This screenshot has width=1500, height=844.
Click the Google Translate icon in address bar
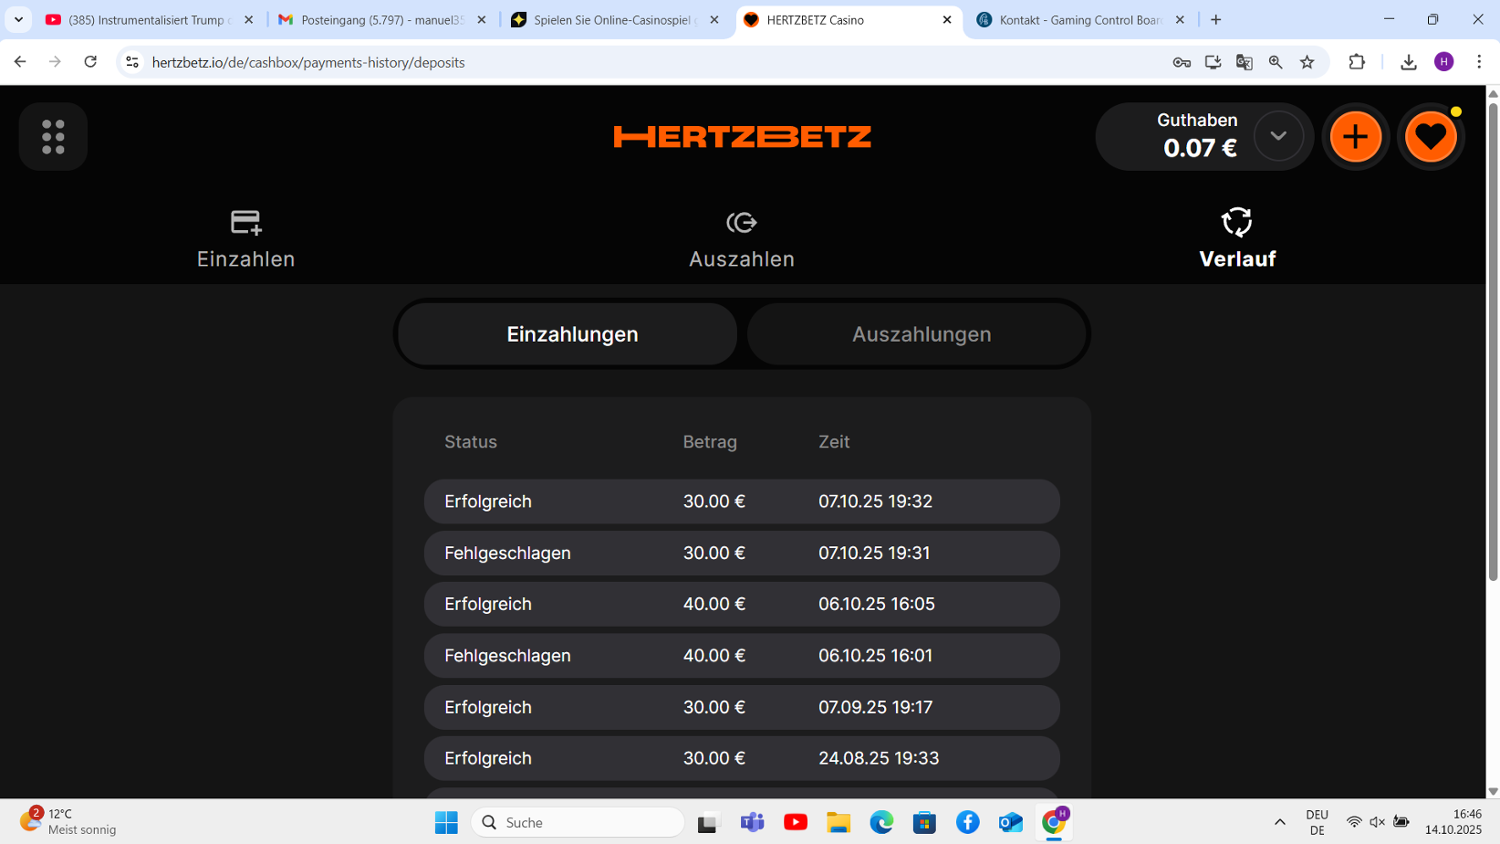pyautogui.click(x=1244, y=62)
